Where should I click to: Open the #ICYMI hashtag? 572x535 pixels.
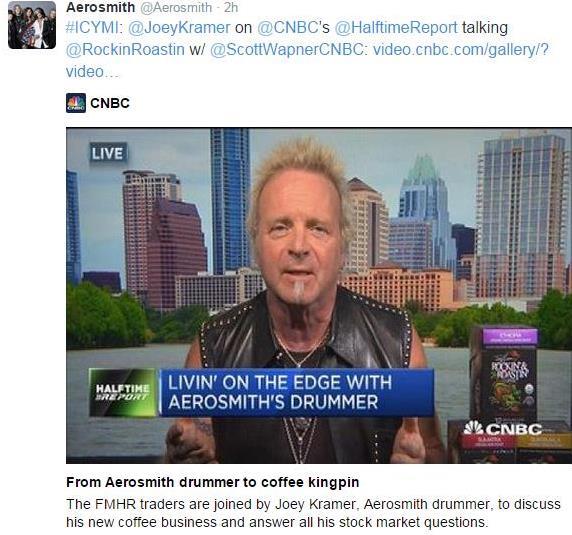coord(92,28)
